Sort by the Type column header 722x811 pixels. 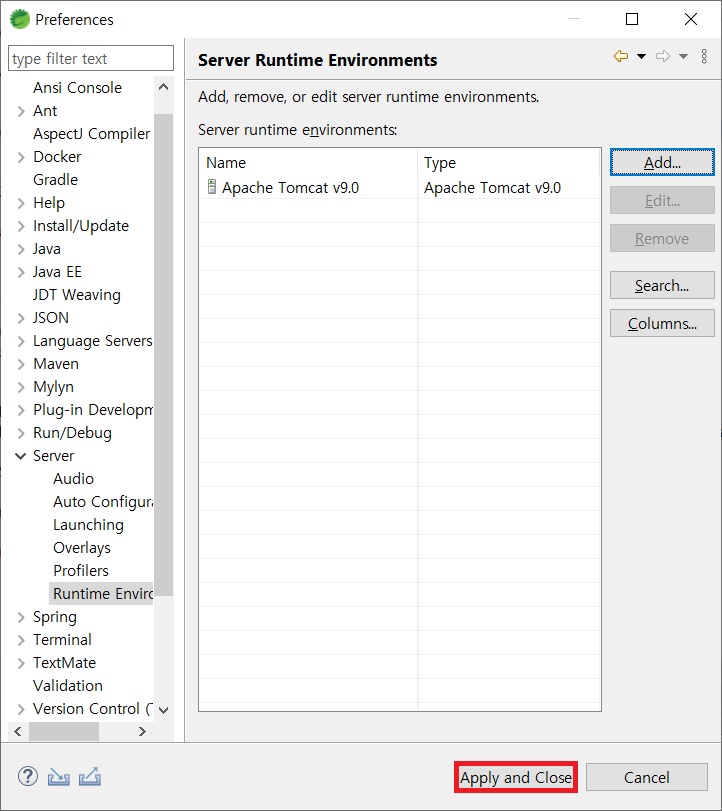[x=509, y=162]
